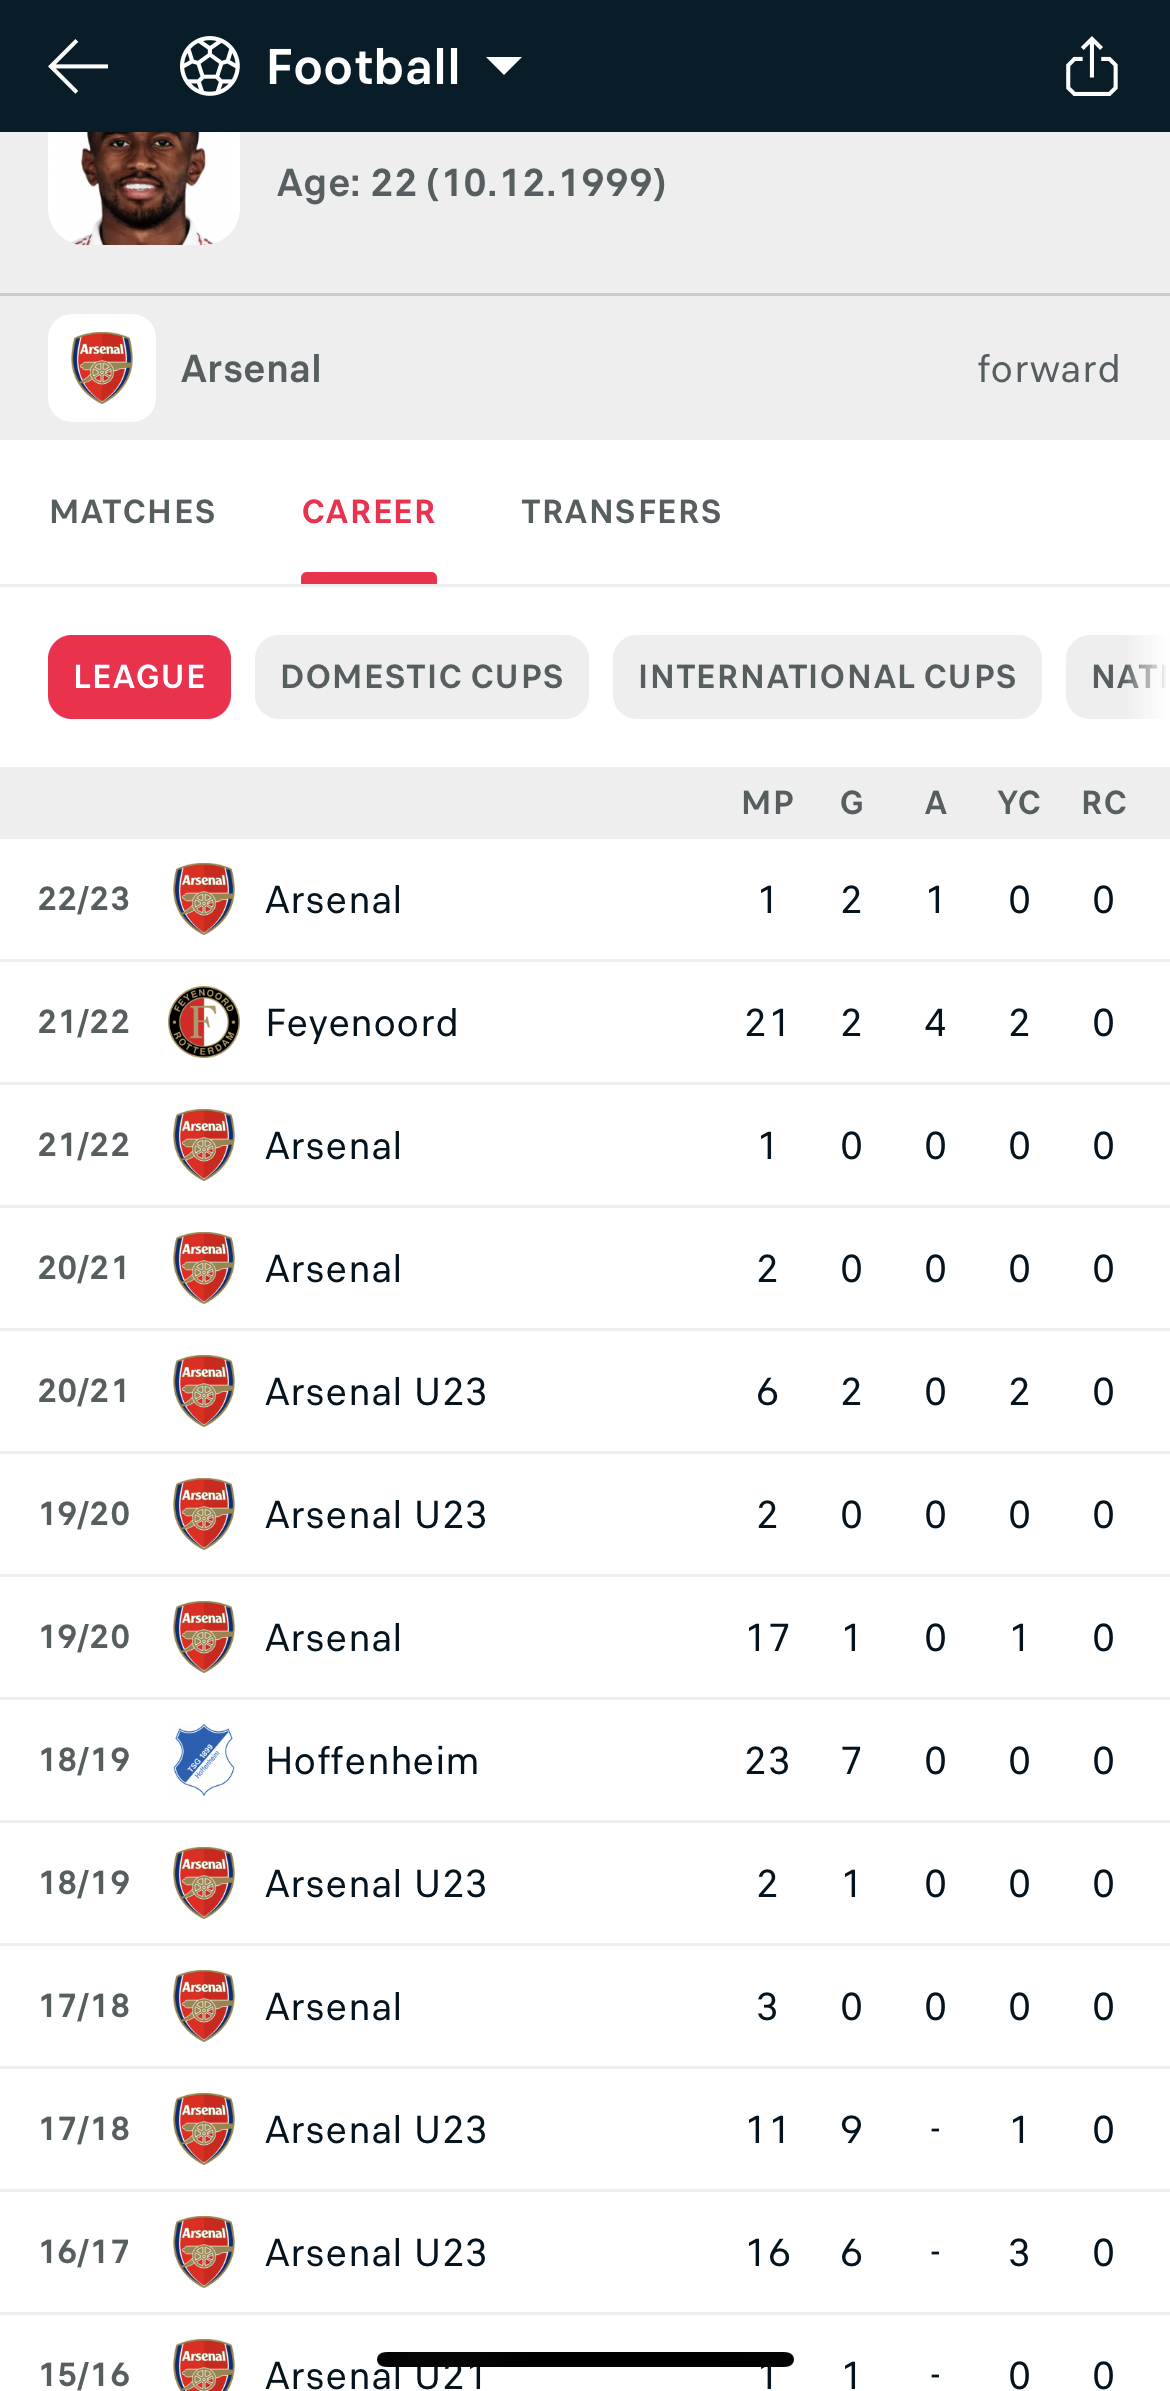The image size is (1170, 2391).
Task: Tap the back arrow icon
Action: [78, 66]
